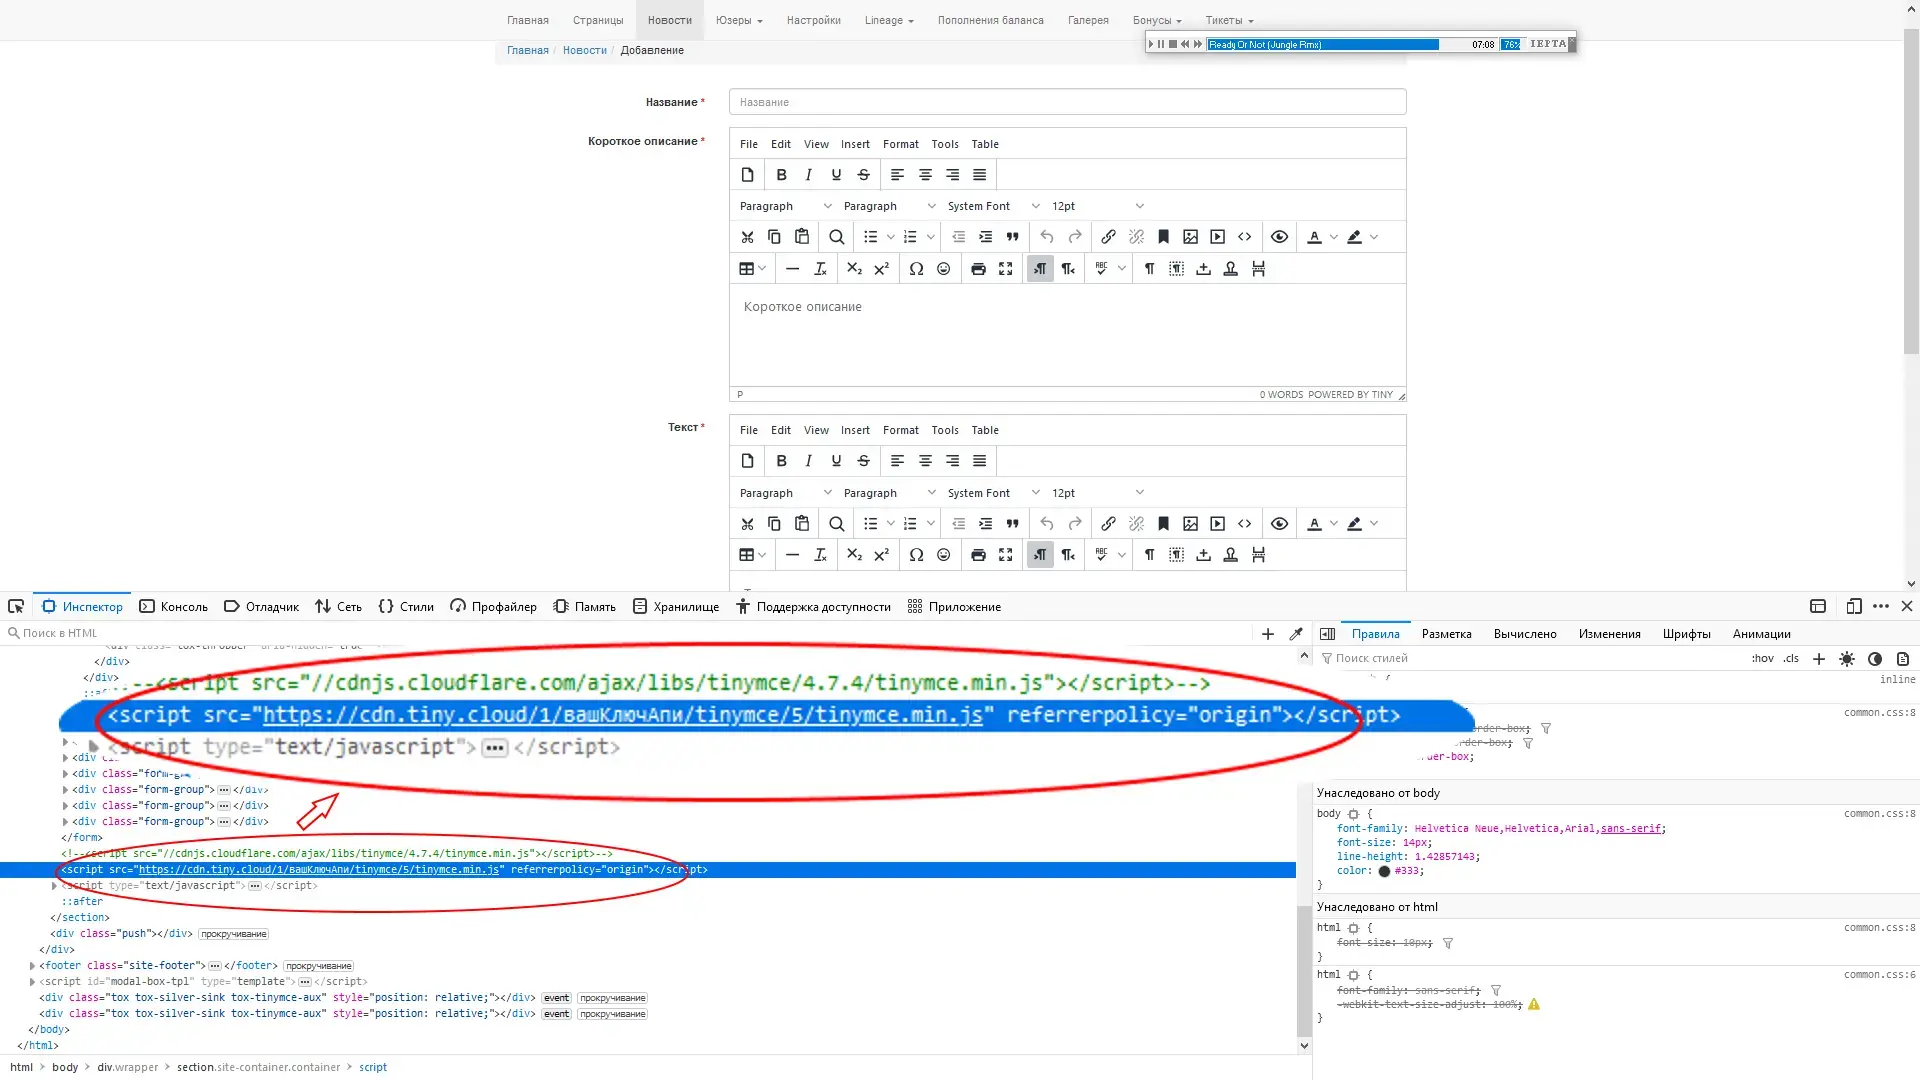Open Table toolbar dropdown in Короткое описание editor
Image resolution: width=1920 pixels, height=1080 pixels.
point(752,269)
